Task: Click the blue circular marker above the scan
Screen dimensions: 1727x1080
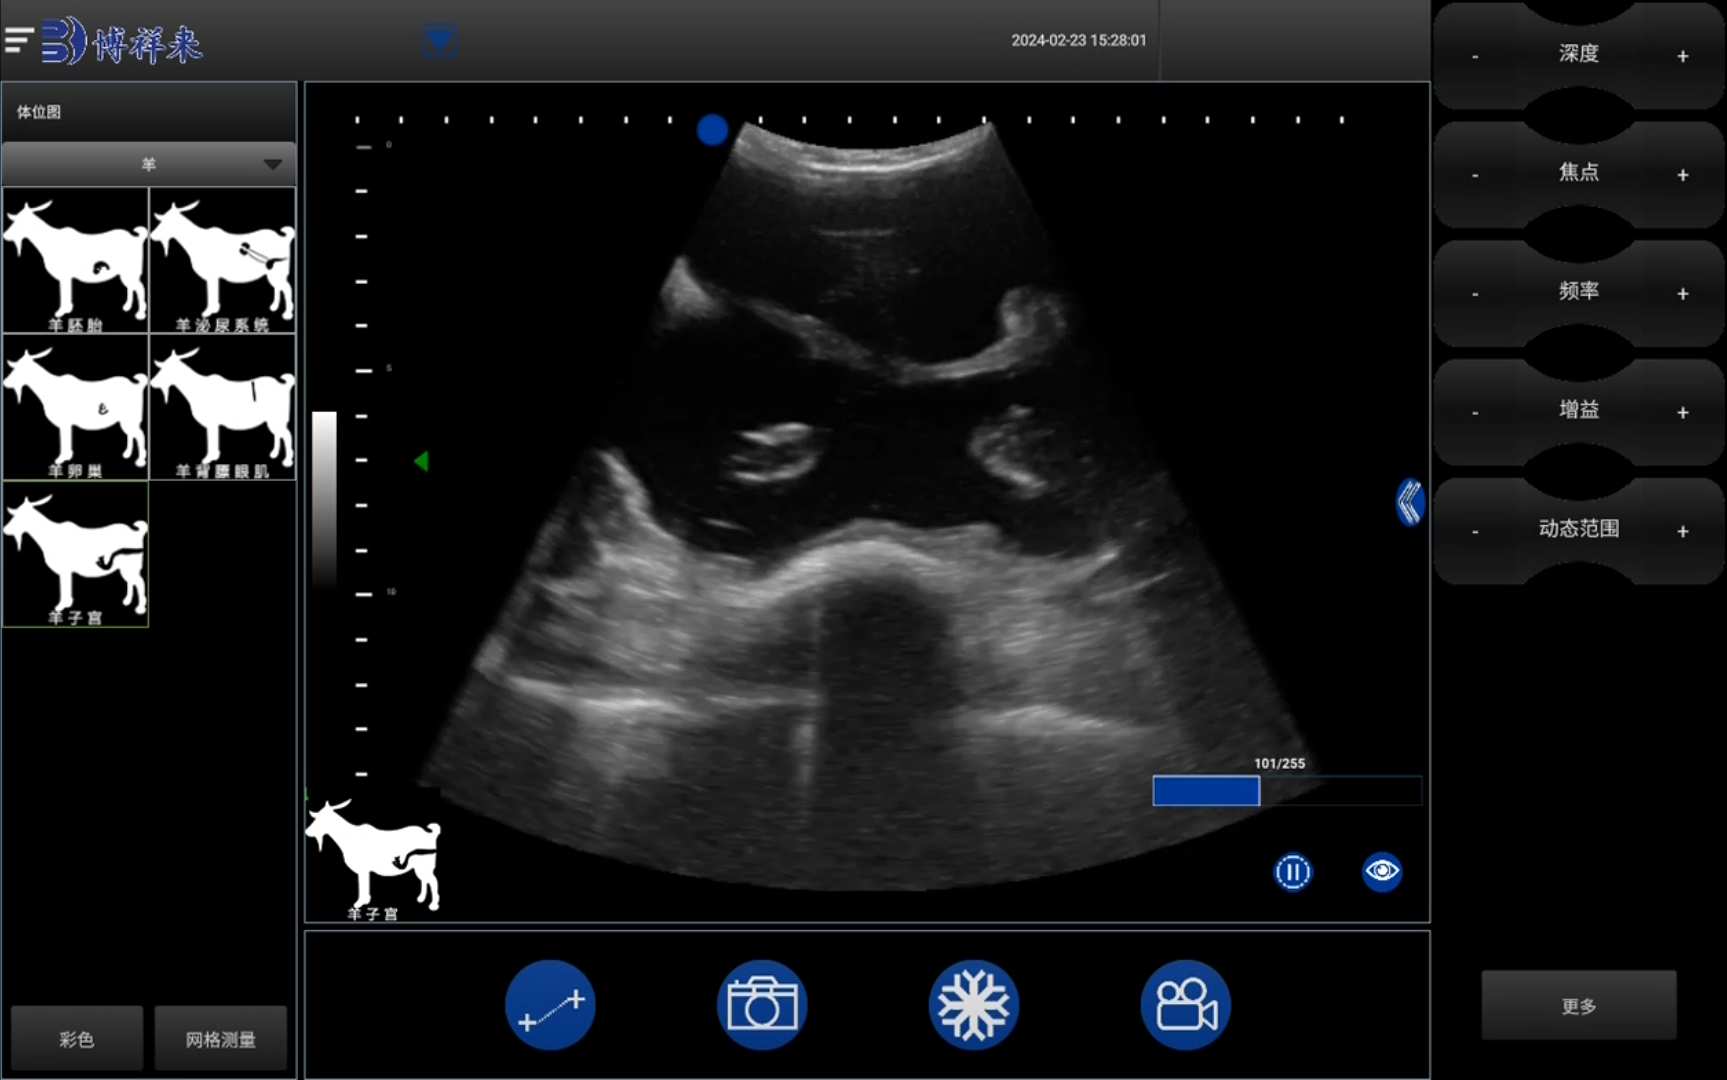Action: 712,130
